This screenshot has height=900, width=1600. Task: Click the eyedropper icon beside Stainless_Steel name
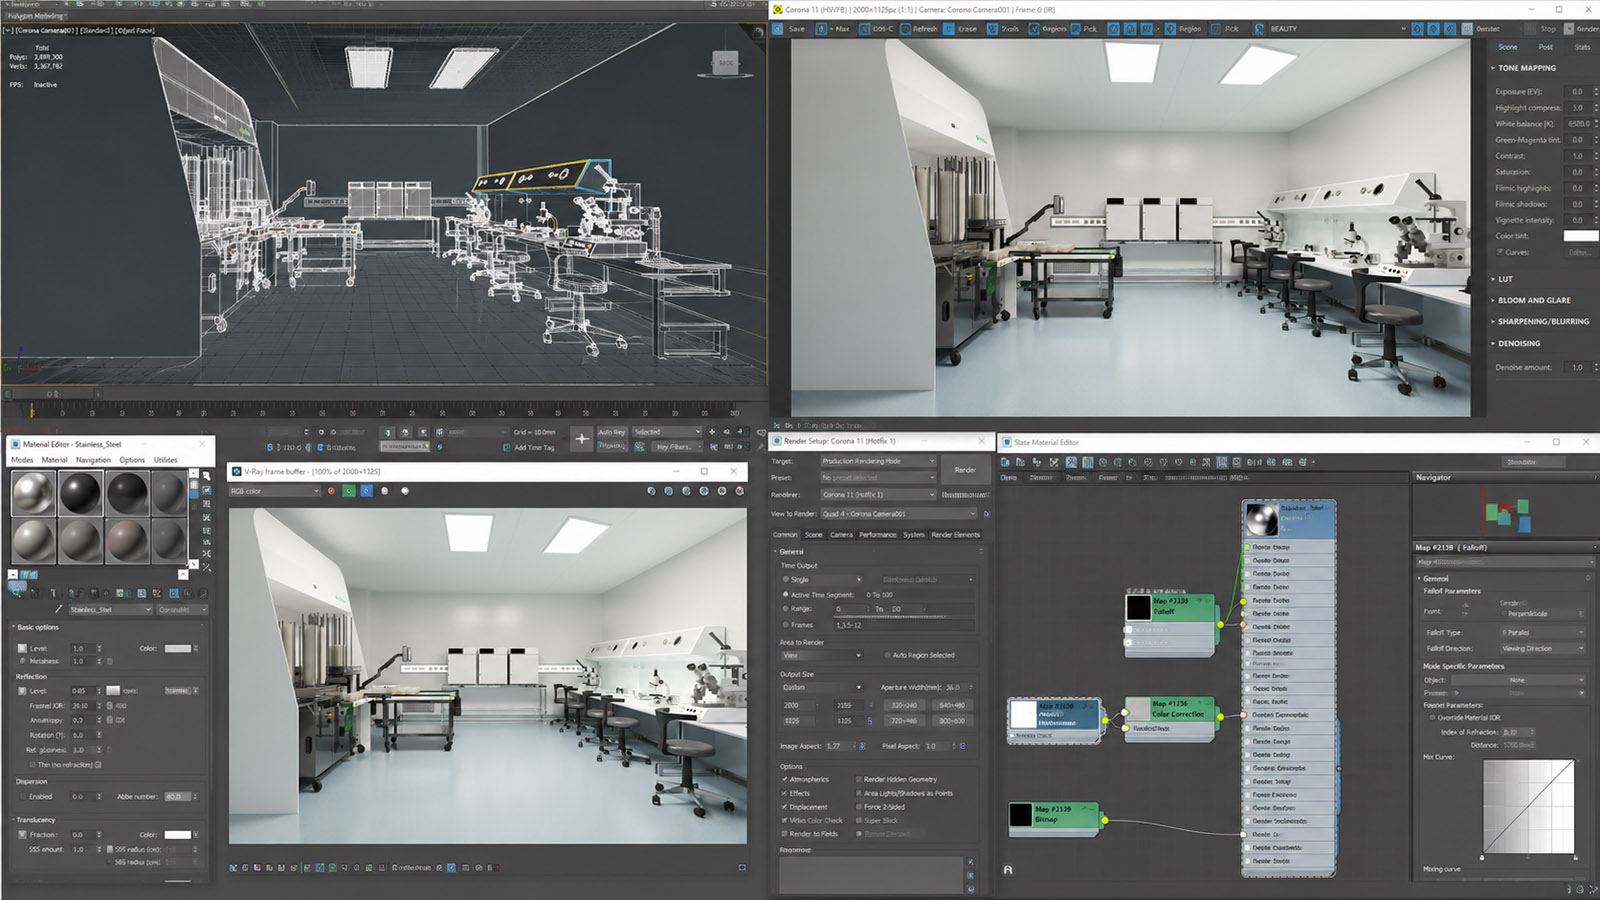[x=58, y=609]
